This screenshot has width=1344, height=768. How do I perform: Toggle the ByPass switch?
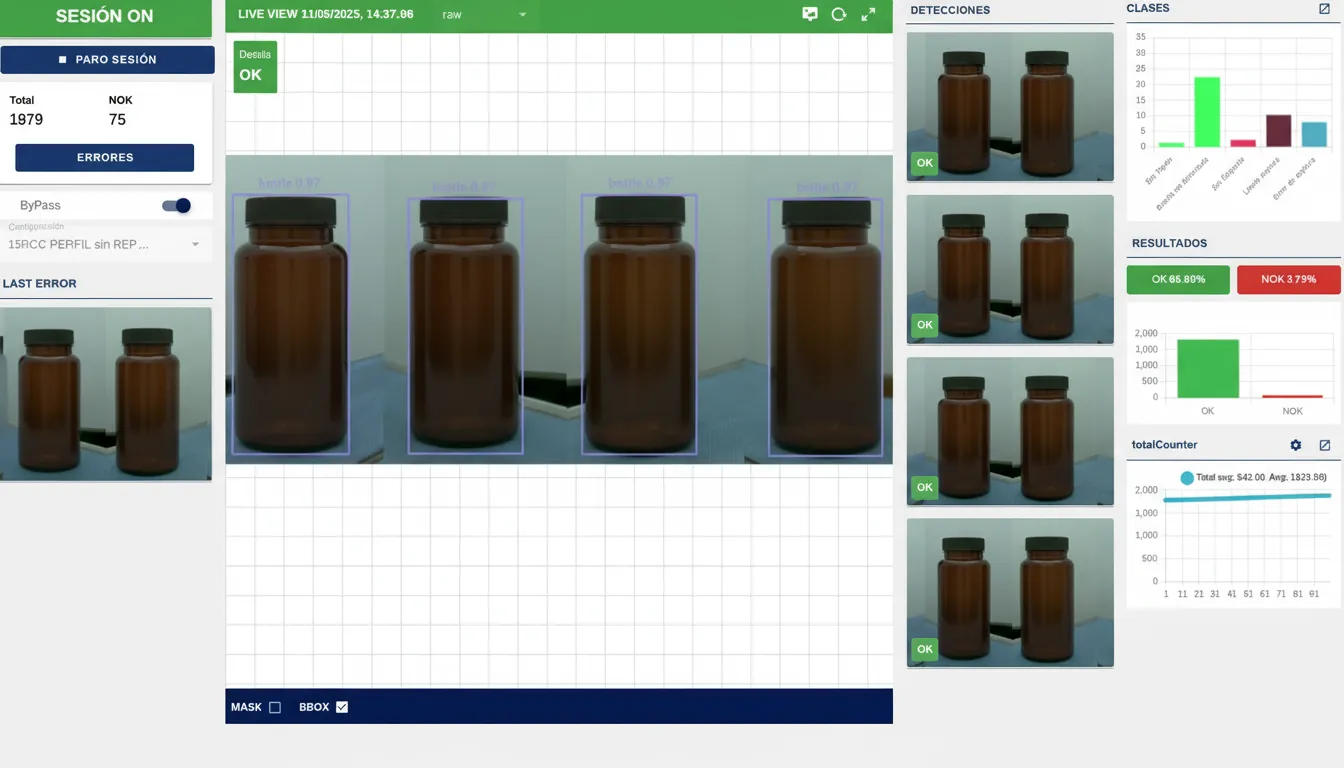176,204
